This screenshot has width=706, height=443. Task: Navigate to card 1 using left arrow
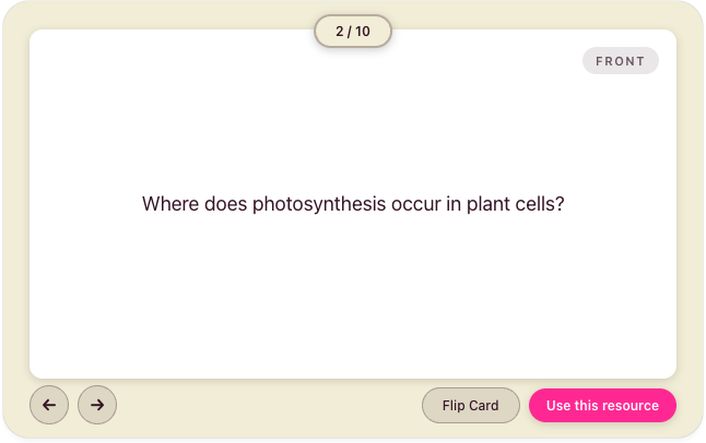49,405
